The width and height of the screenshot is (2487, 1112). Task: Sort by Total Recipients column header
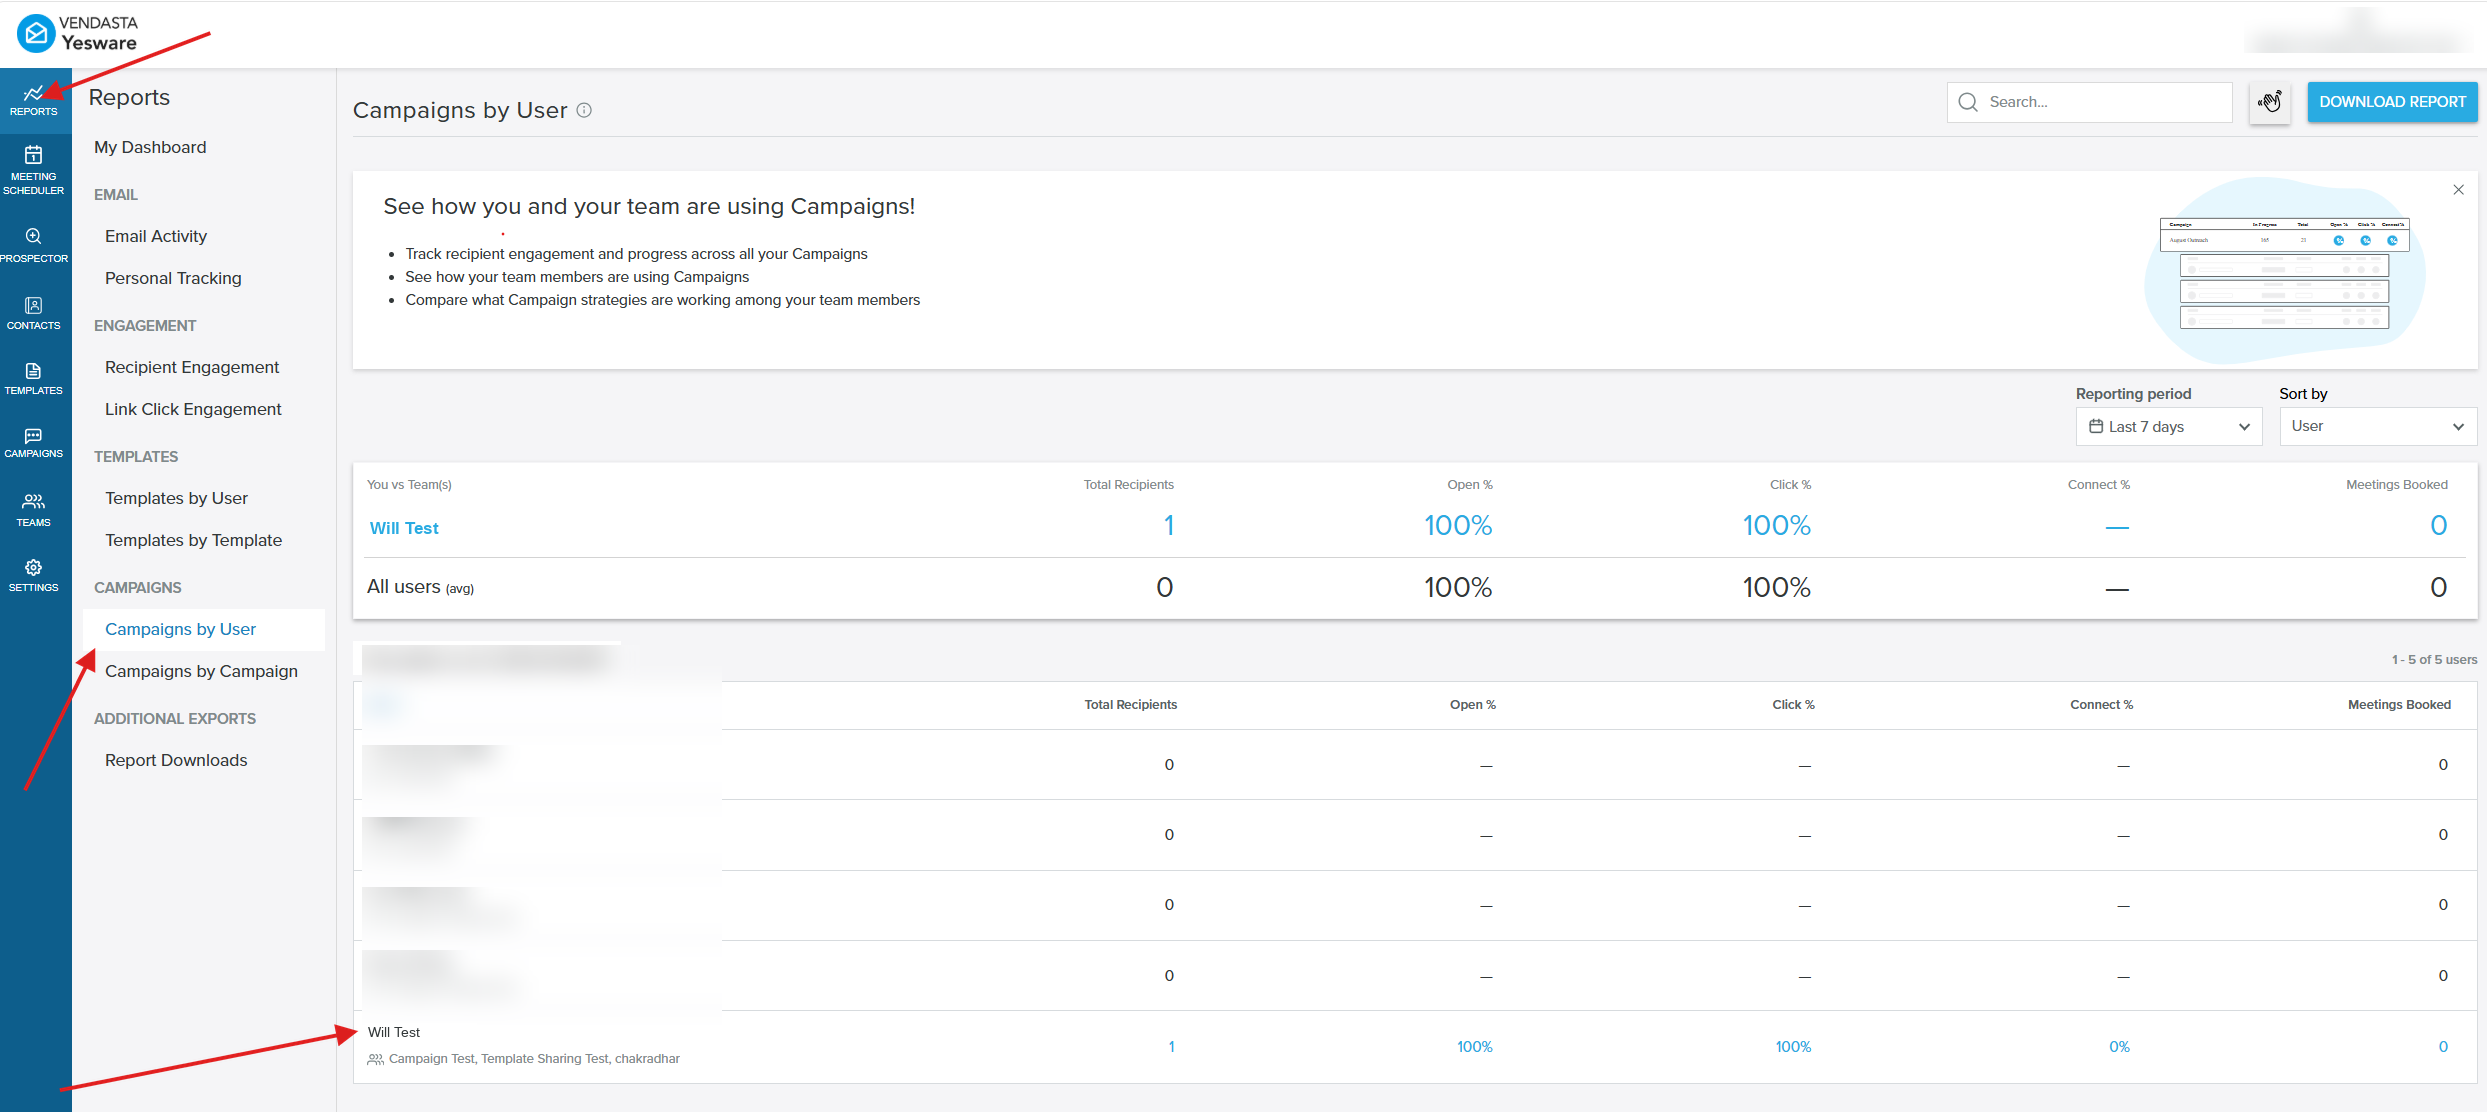pos(1130,705)
